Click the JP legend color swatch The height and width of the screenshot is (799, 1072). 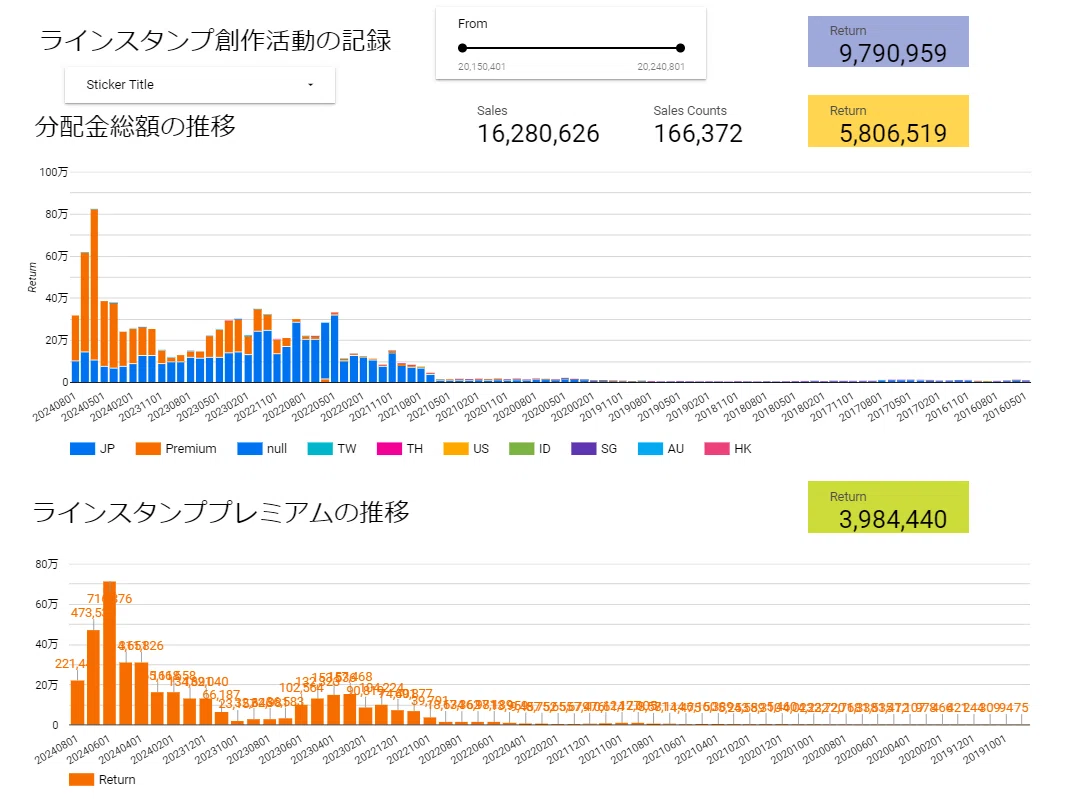[82, 448]
